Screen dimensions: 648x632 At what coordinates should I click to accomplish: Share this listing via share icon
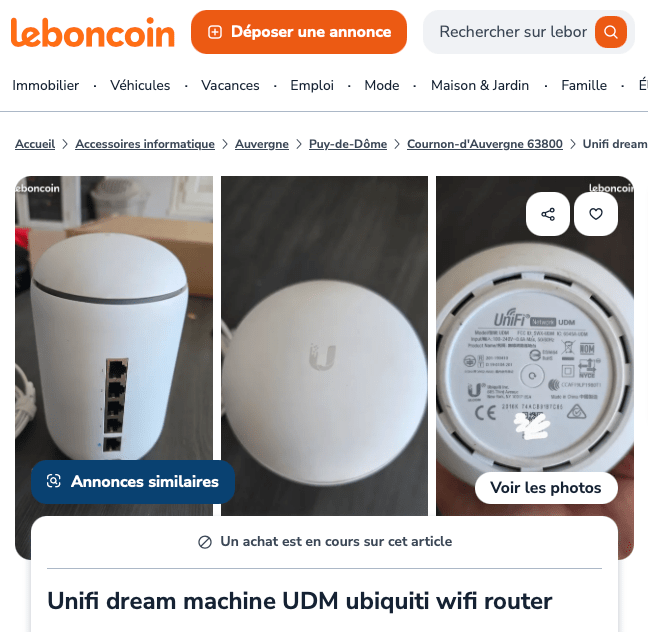point(548,214)
